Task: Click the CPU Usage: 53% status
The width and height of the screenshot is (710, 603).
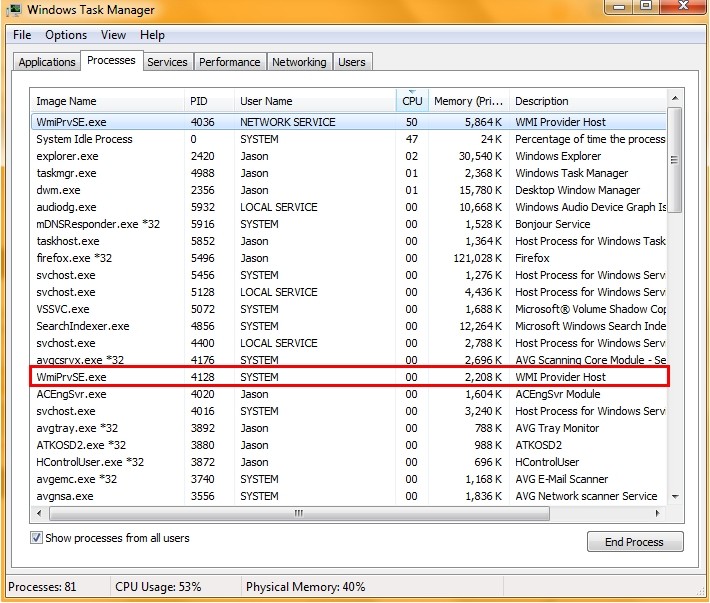Action: 158,587
